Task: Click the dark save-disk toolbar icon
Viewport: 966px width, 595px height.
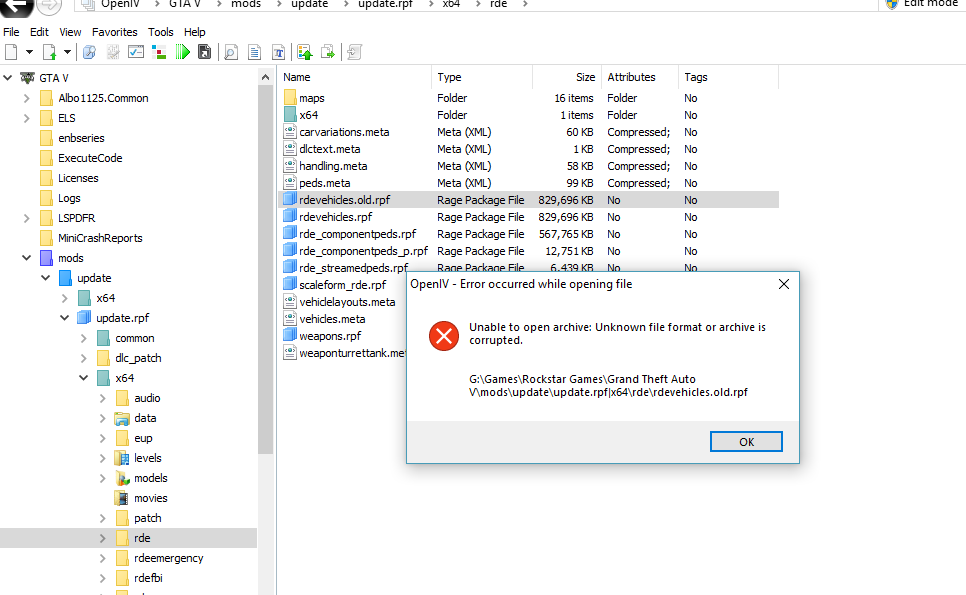Action: pos(204,52)
